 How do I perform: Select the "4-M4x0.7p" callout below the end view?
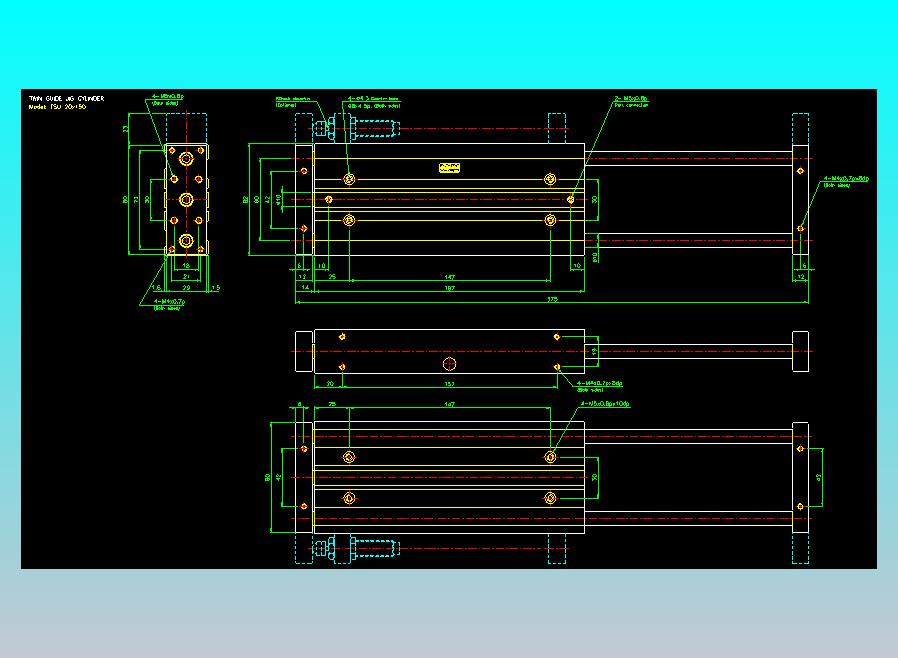pyautogui.click(x=169, y=304)
